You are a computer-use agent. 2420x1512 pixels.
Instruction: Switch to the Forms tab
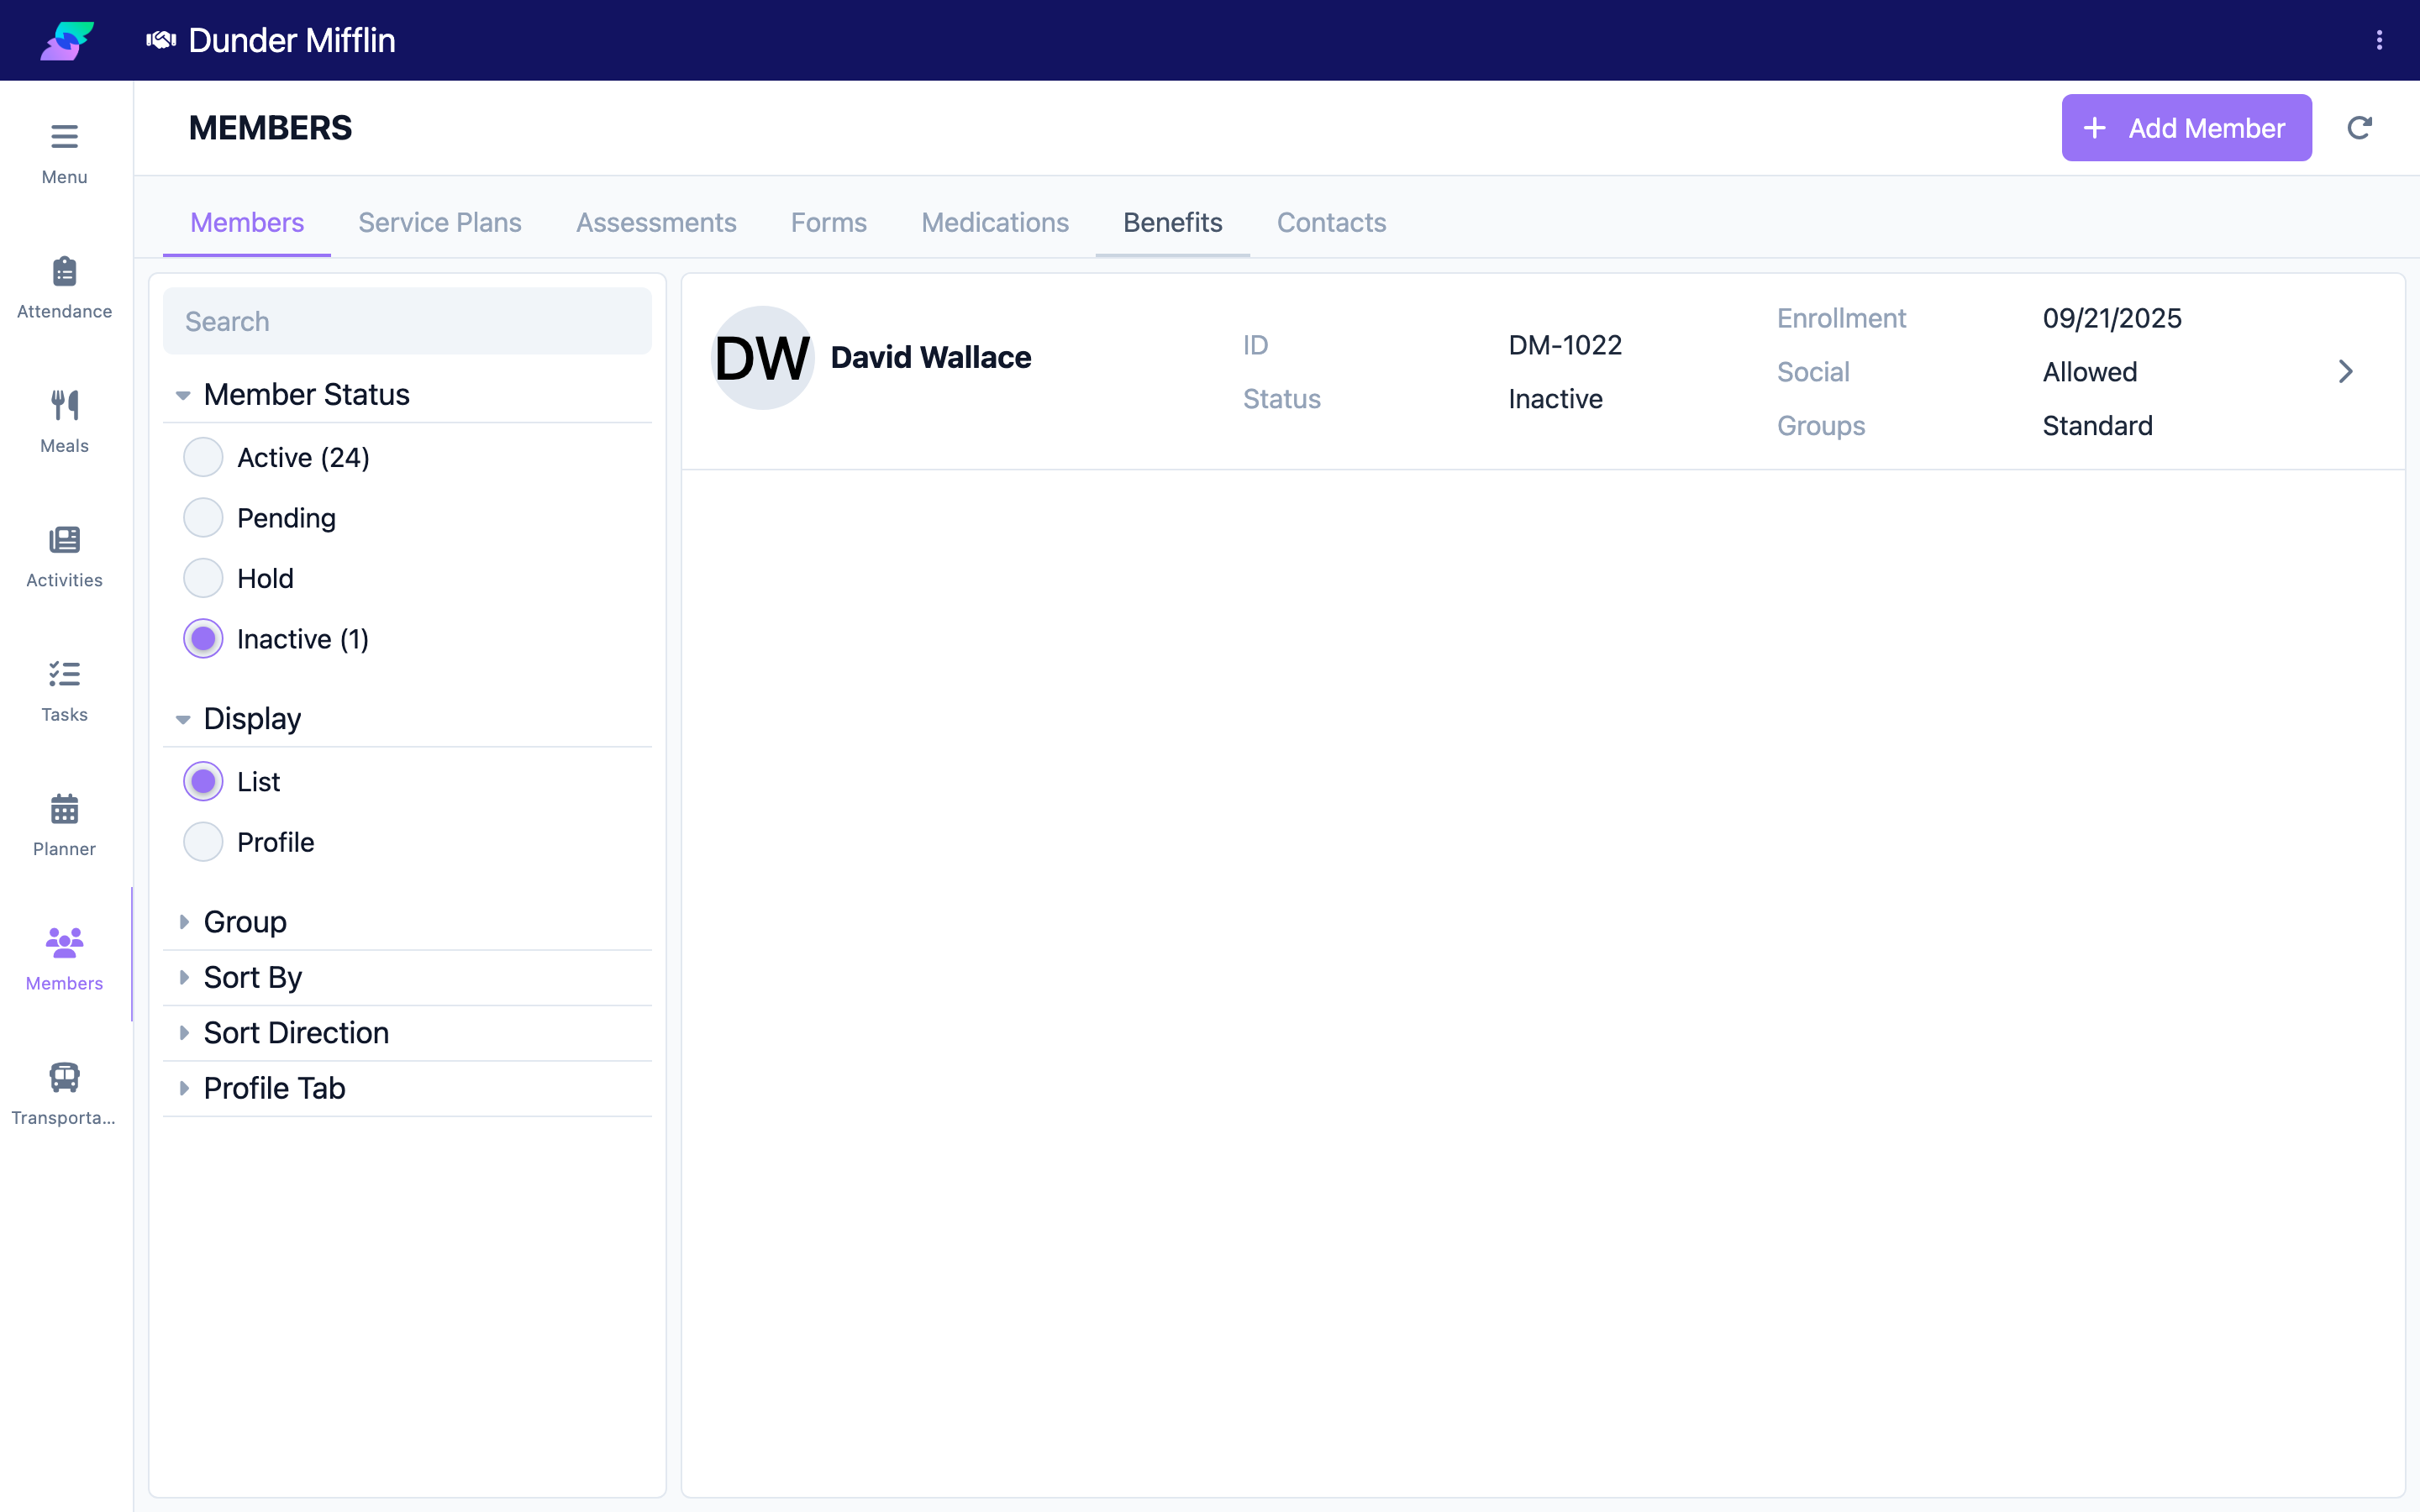coord(829,222)
